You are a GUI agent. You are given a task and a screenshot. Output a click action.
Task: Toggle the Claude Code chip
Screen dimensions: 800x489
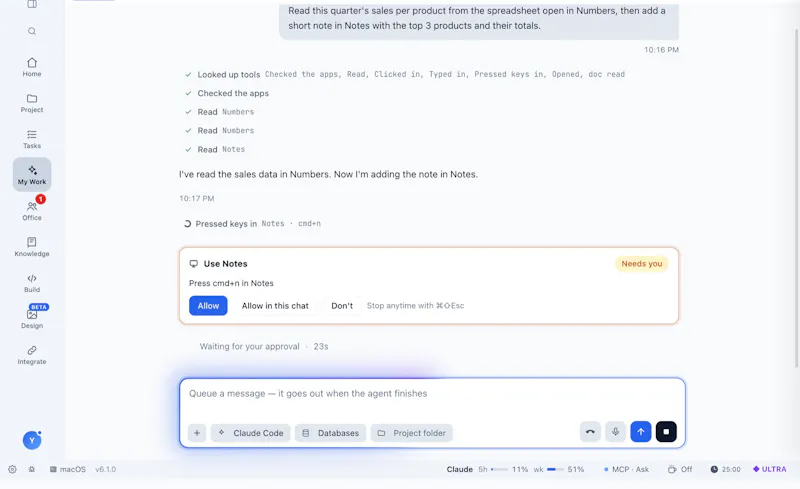pyautogui.click(x=251, y=433)
